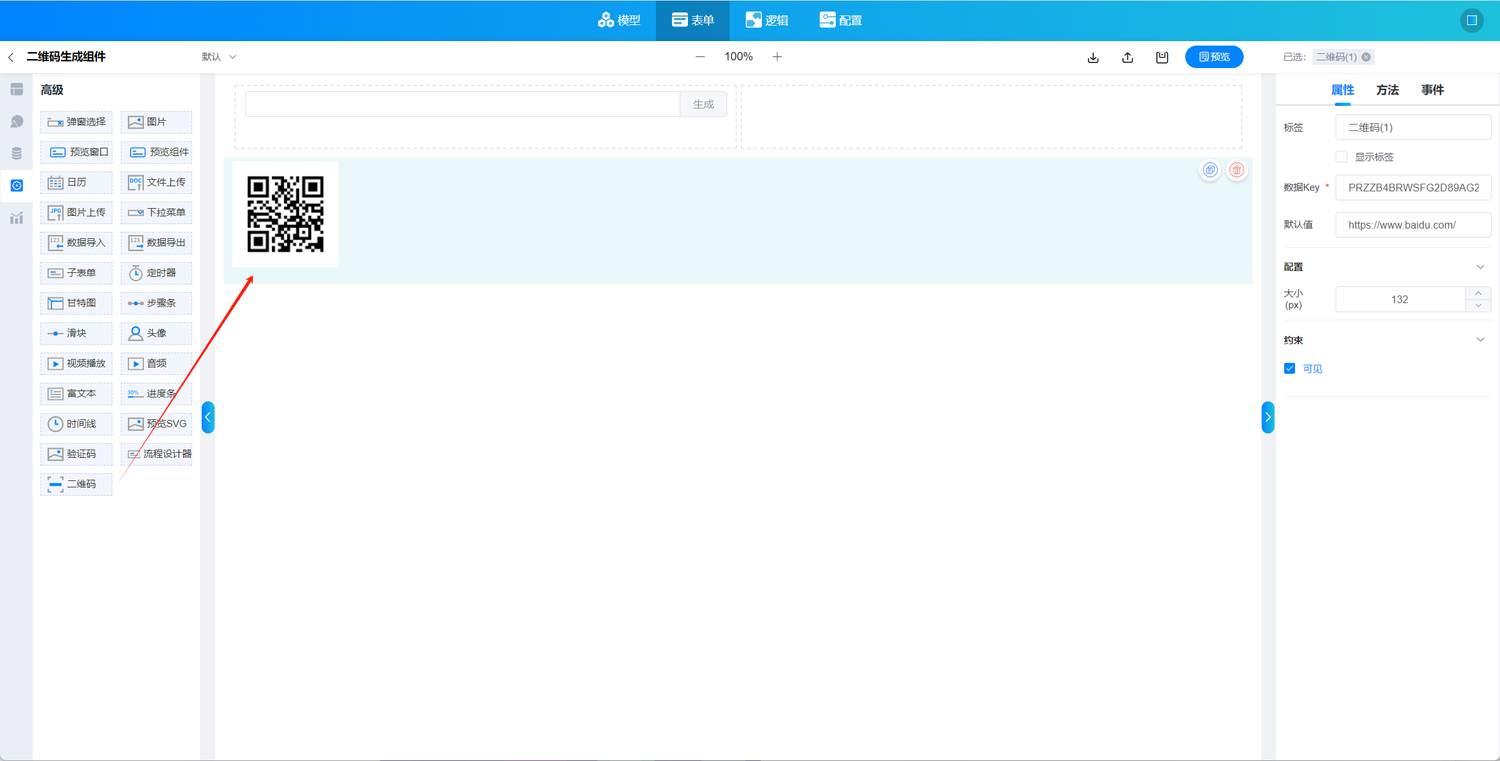Viewport: 1500px width, 761px height.
Task: Switch to the 模型 top tab
Action: coord(619,20)
